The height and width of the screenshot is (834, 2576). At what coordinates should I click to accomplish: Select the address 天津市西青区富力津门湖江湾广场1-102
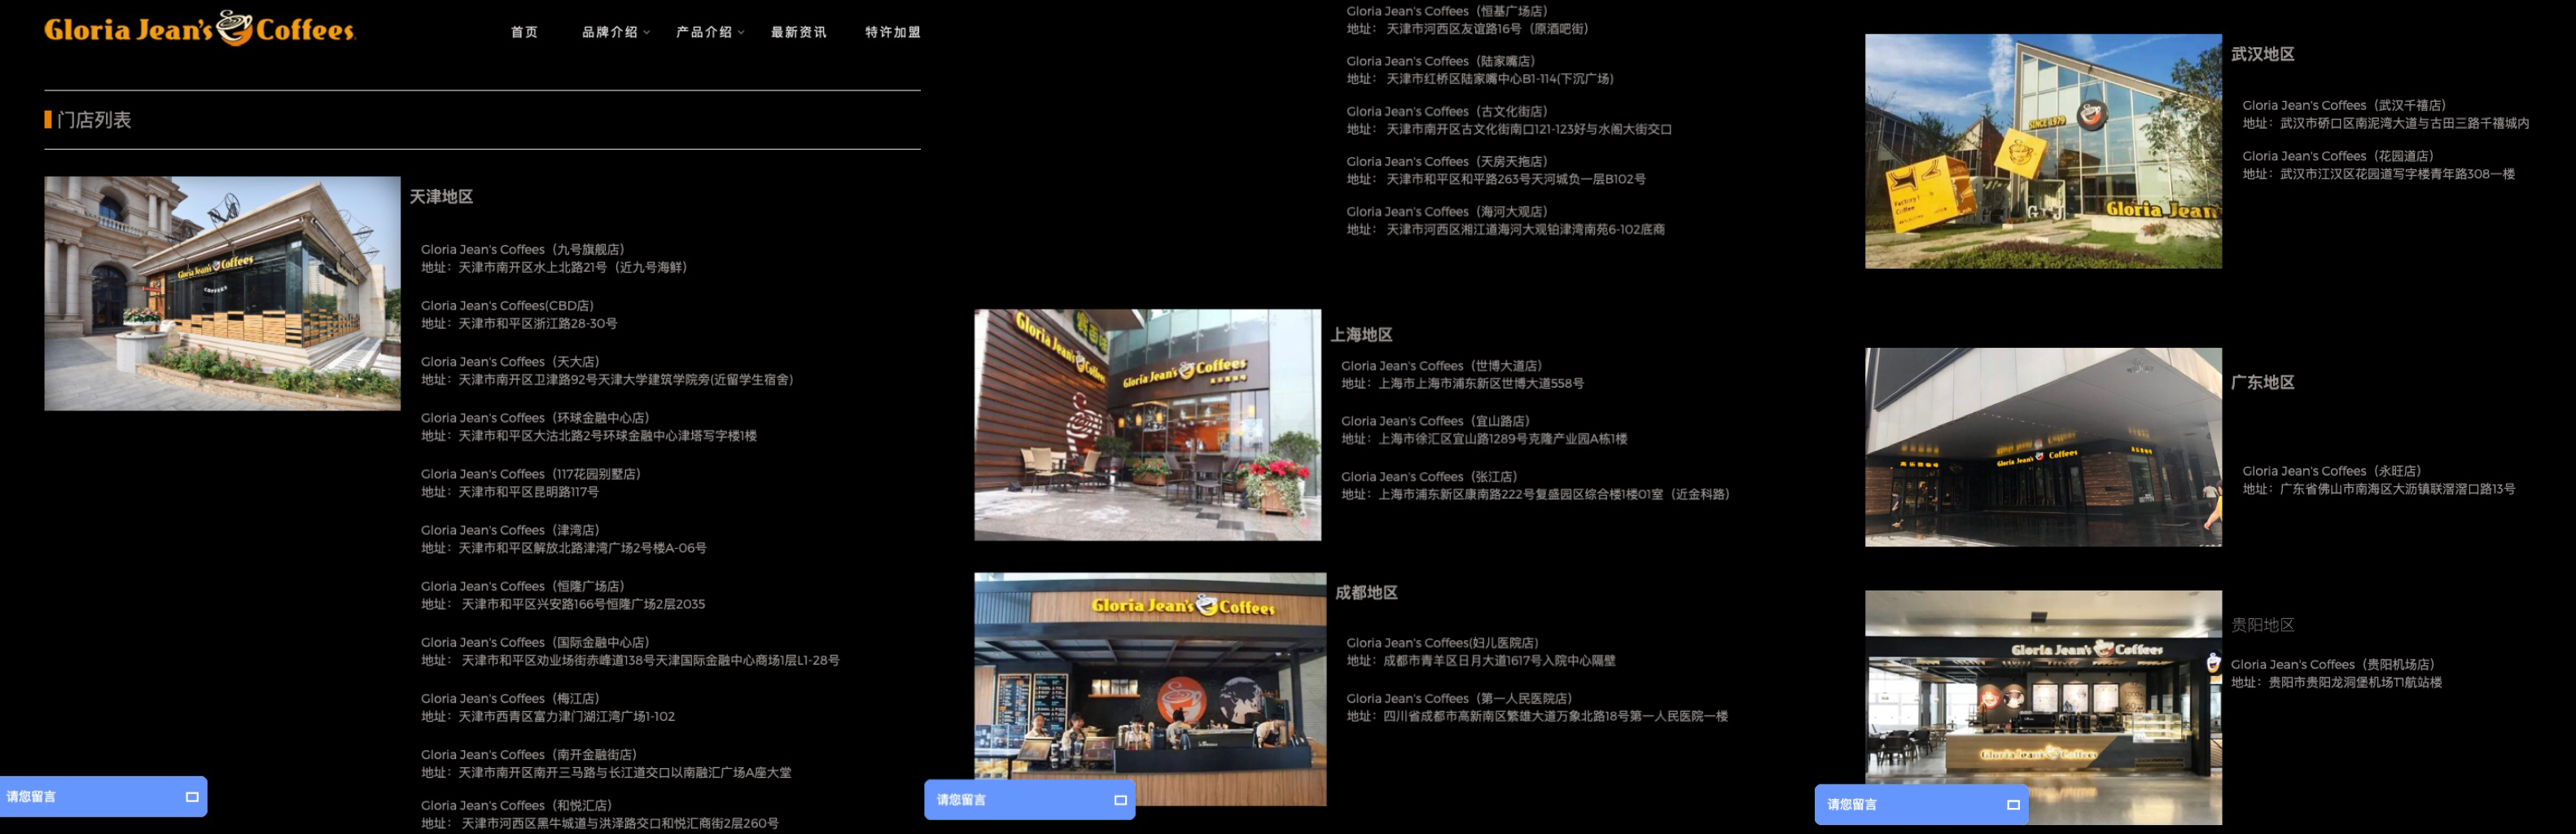click(568, 716)
